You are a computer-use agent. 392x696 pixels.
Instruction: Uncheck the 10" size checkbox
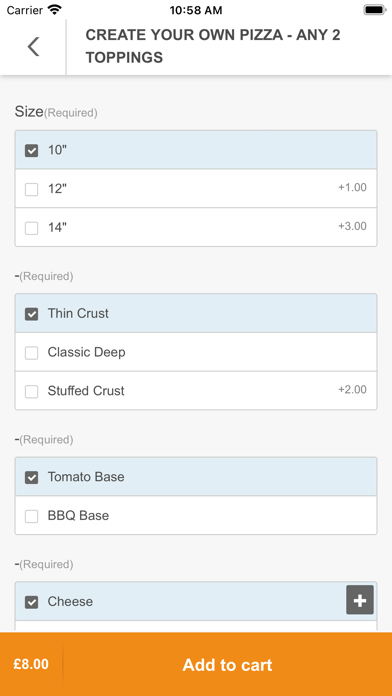click(x=32, y=150)
